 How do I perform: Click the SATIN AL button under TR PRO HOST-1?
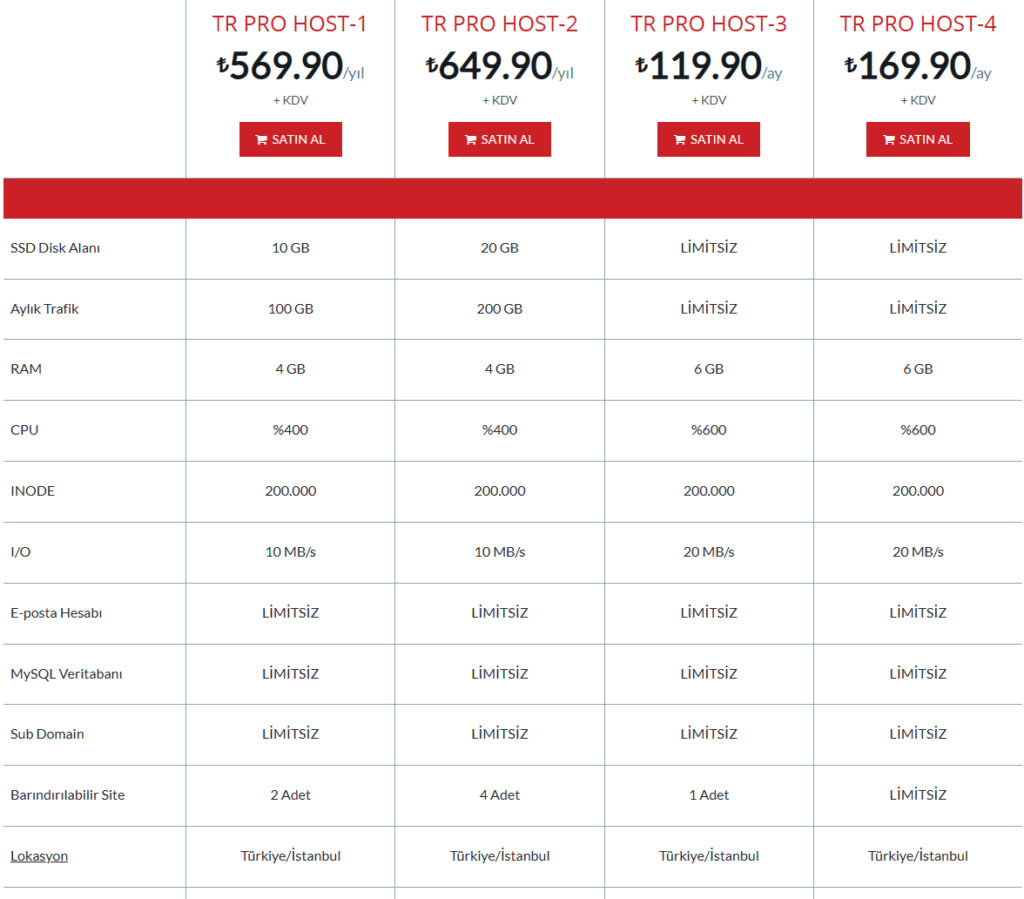pyautogui.click(x=290, y=139)
